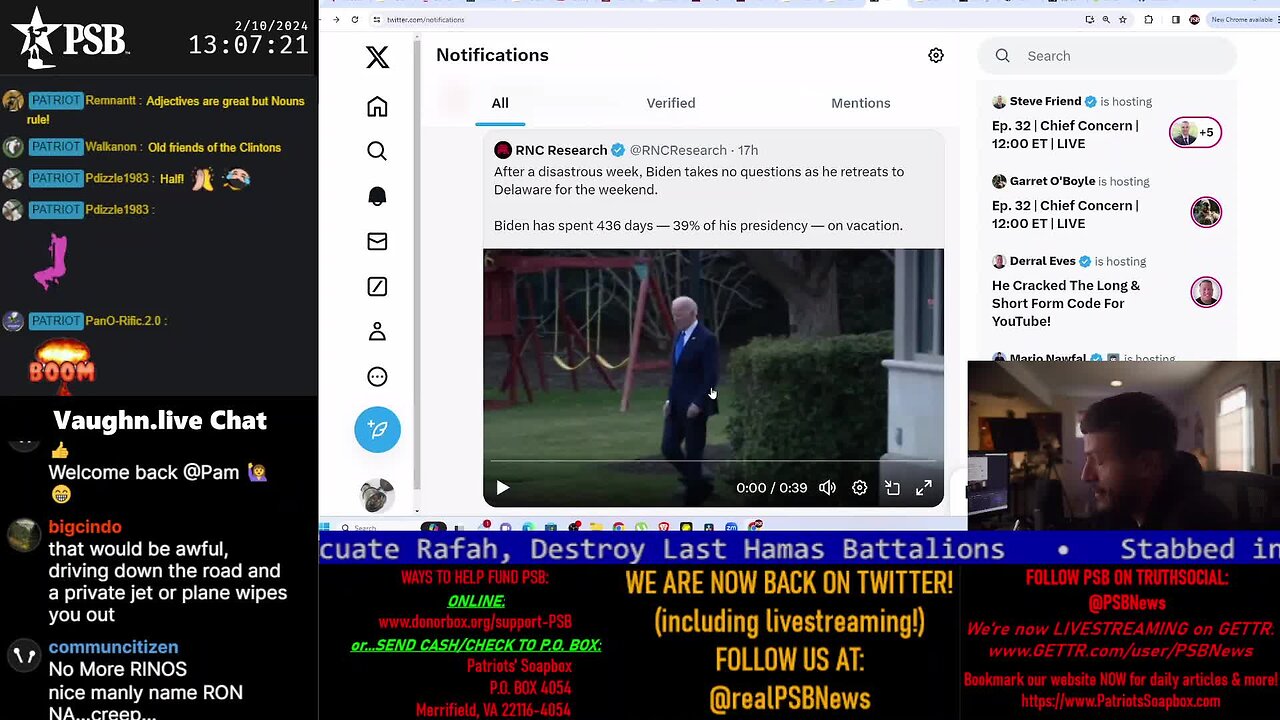
Task: Click the video progress bar
Action: click(713, 461)
